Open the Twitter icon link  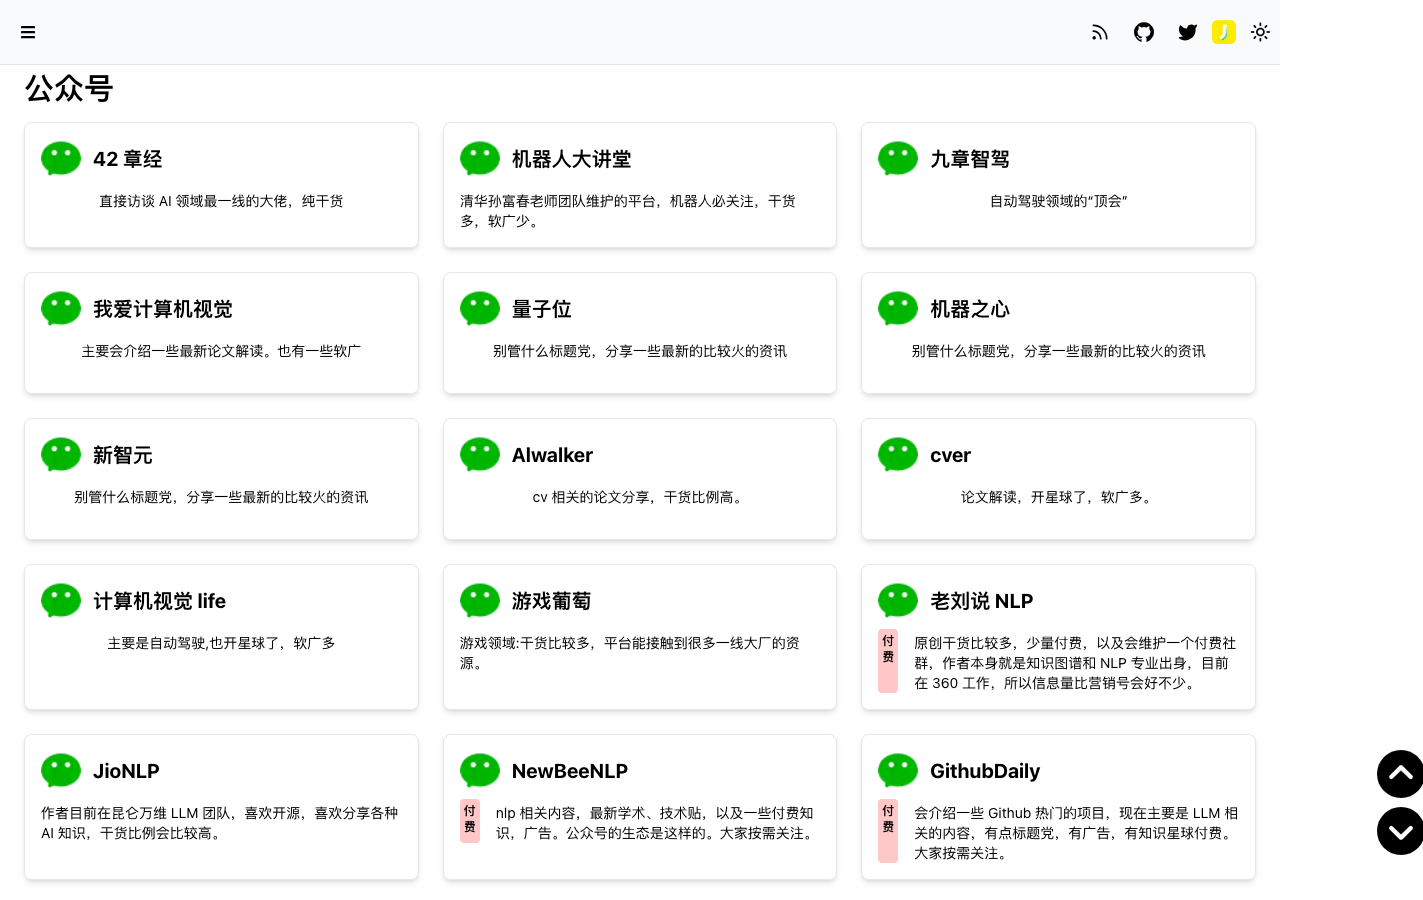coord(1188,32)
